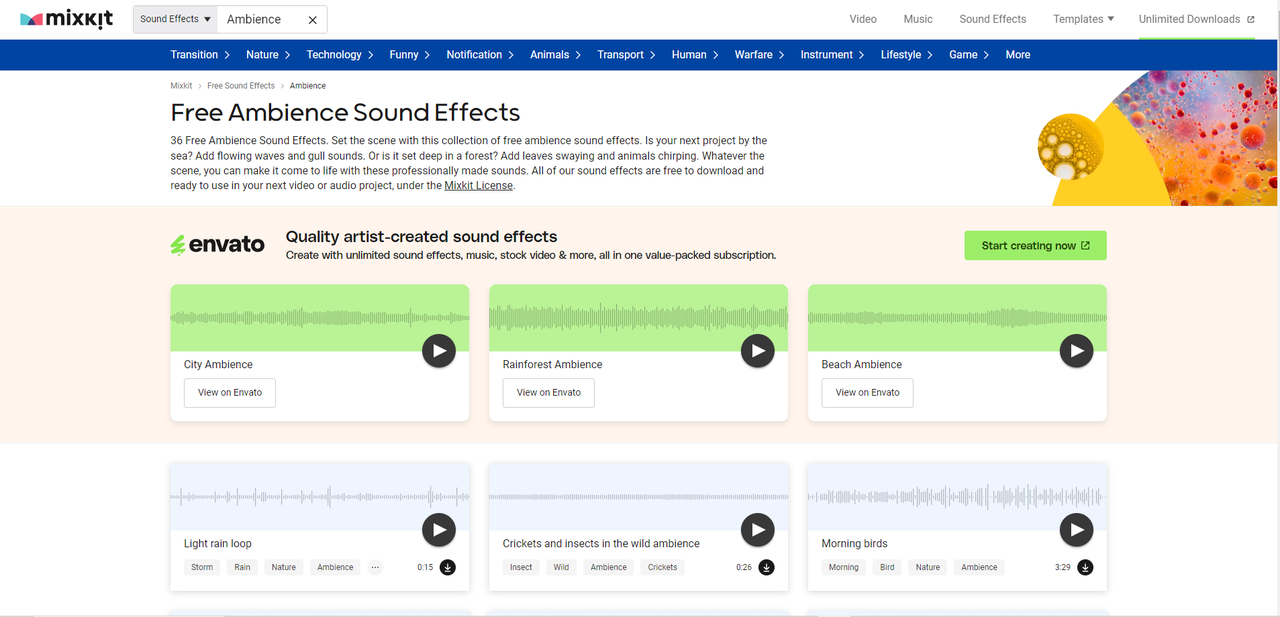Expand the Templates dropdown in header
Screen dimensions: 1280x617
pyautogui.click(x=1083, y=19)
